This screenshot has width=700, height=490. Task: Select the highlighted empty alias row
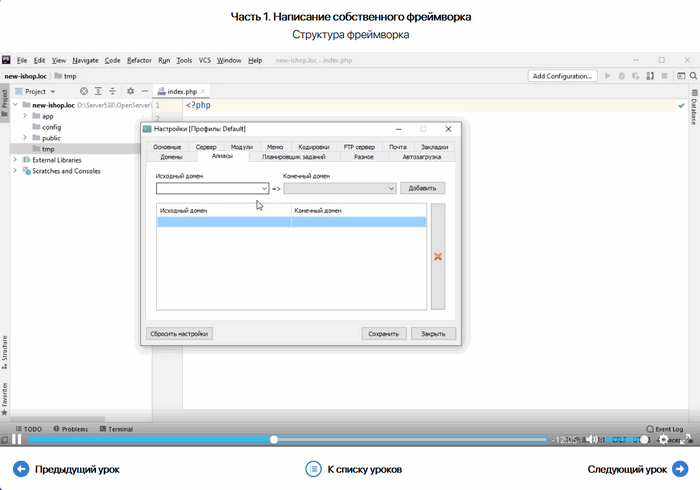(291, 223)
